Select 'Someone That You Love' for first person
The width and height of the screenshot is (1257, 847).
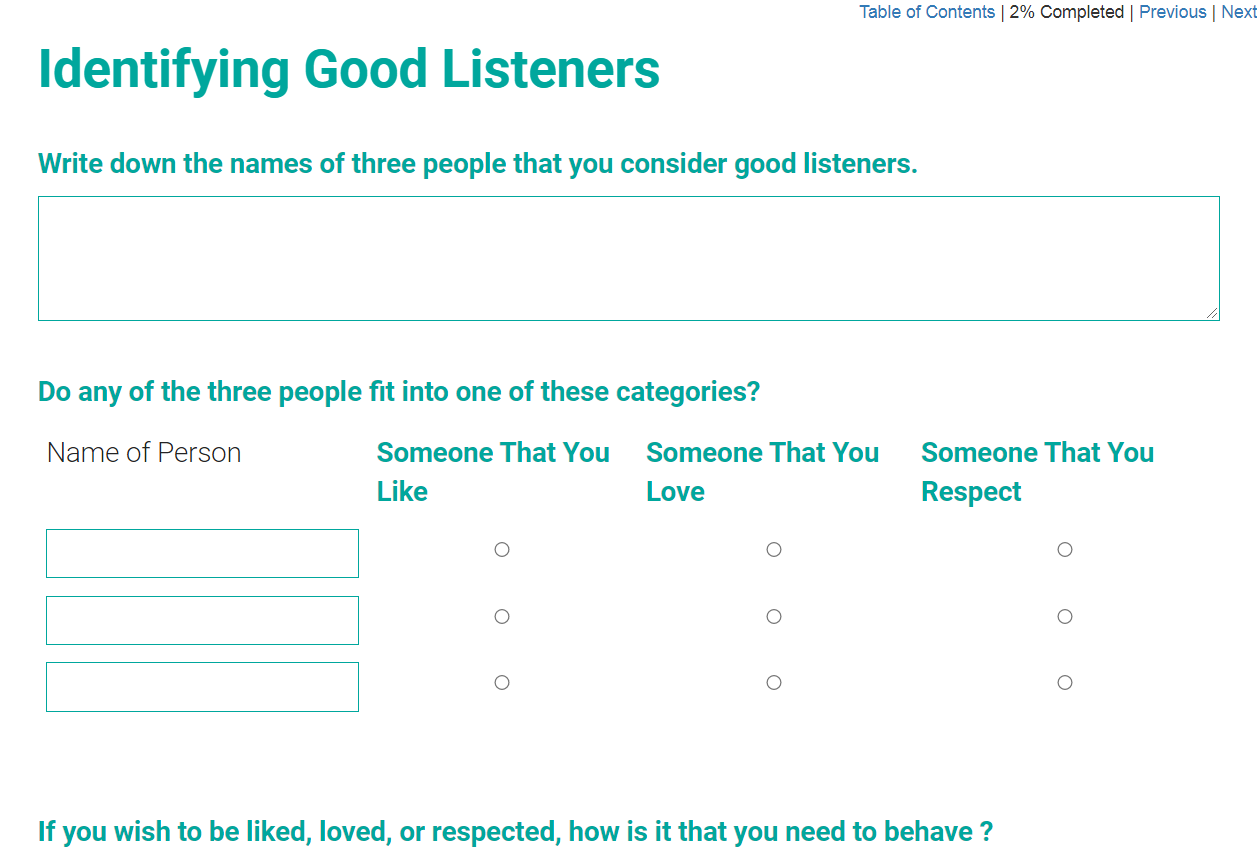tap(774, 549)
